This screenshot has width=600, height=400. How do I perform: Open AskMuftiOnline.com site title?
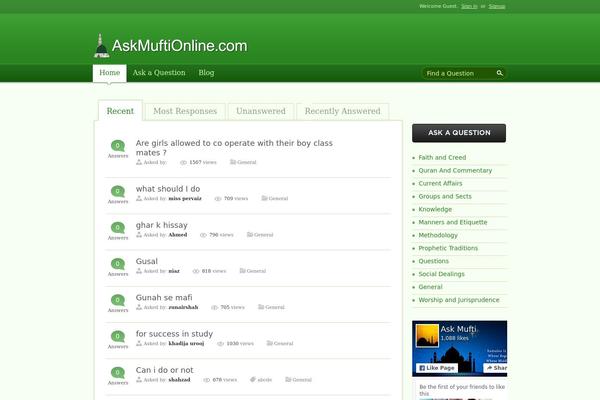coord(179,46)
